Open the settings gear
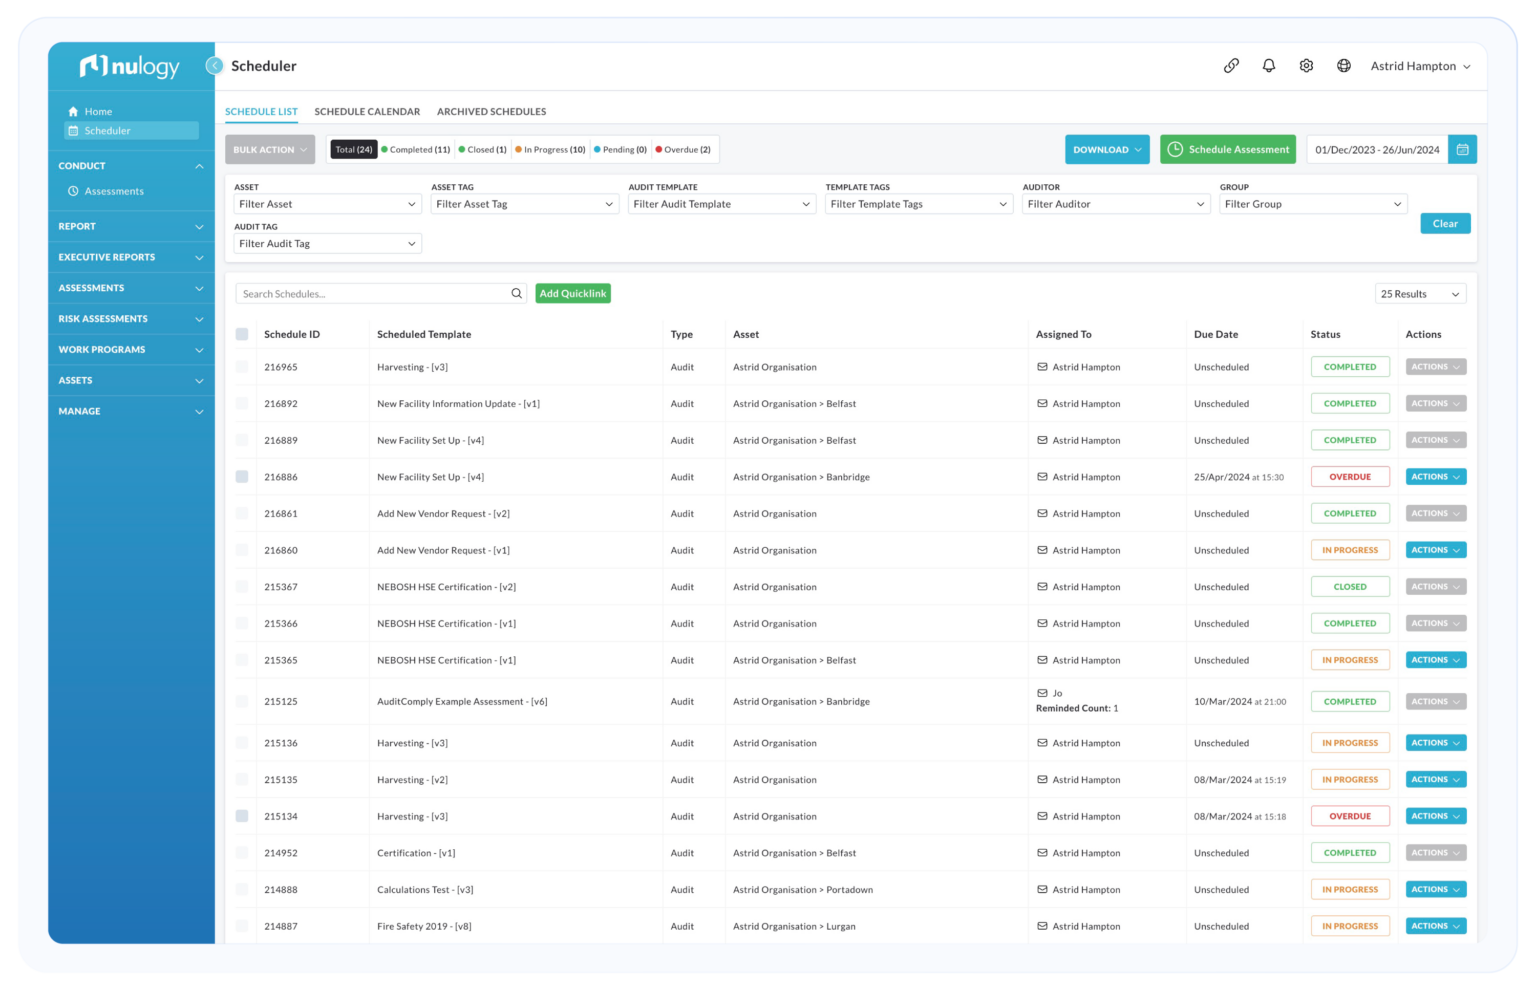This screenshot has width=1536, height=990. [x=1306, y=66]
